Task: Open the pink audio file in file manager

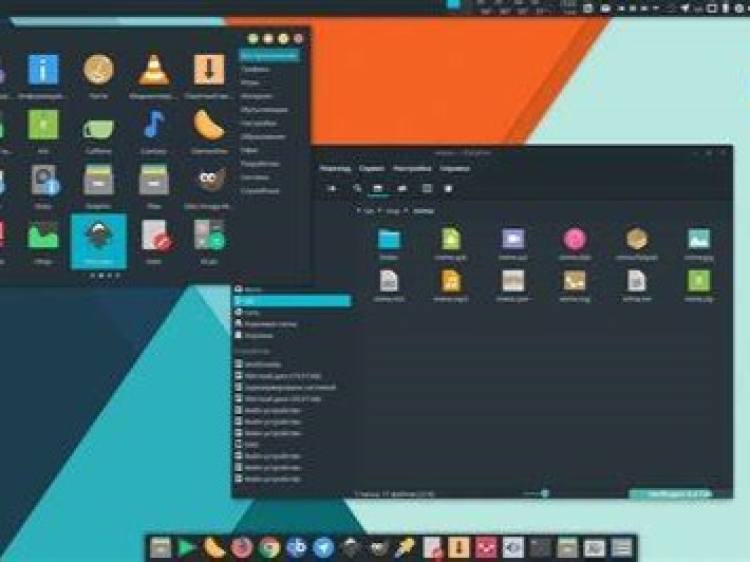Action: click(574, 239)
